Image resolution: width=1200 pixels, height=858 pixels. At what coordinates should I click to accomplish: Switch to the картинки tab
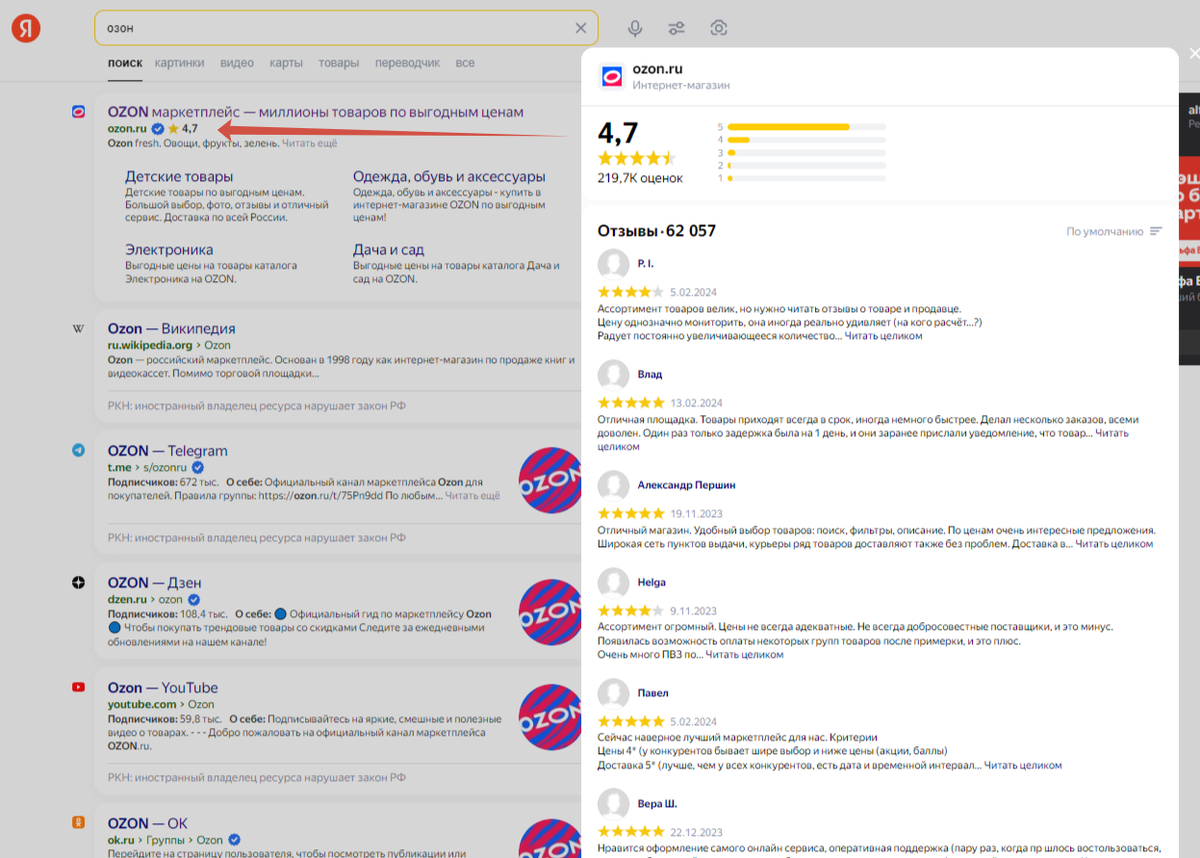[180, 62]
